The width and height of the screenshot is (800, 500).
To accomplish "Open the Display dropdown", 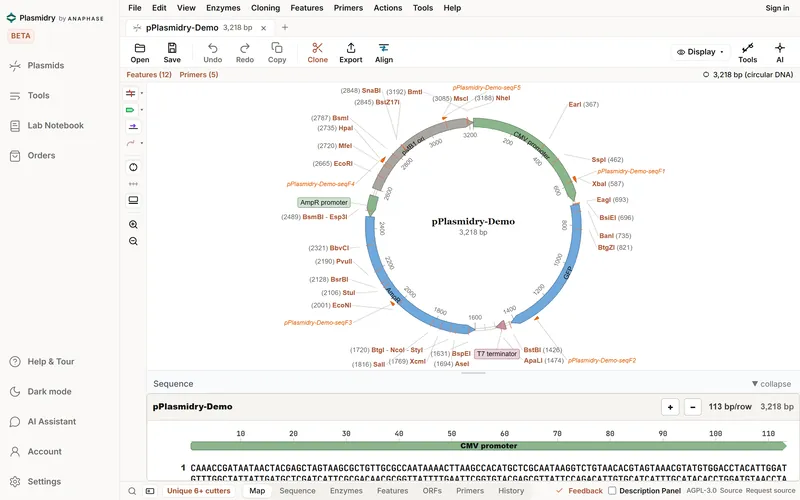I will point(700,52).
